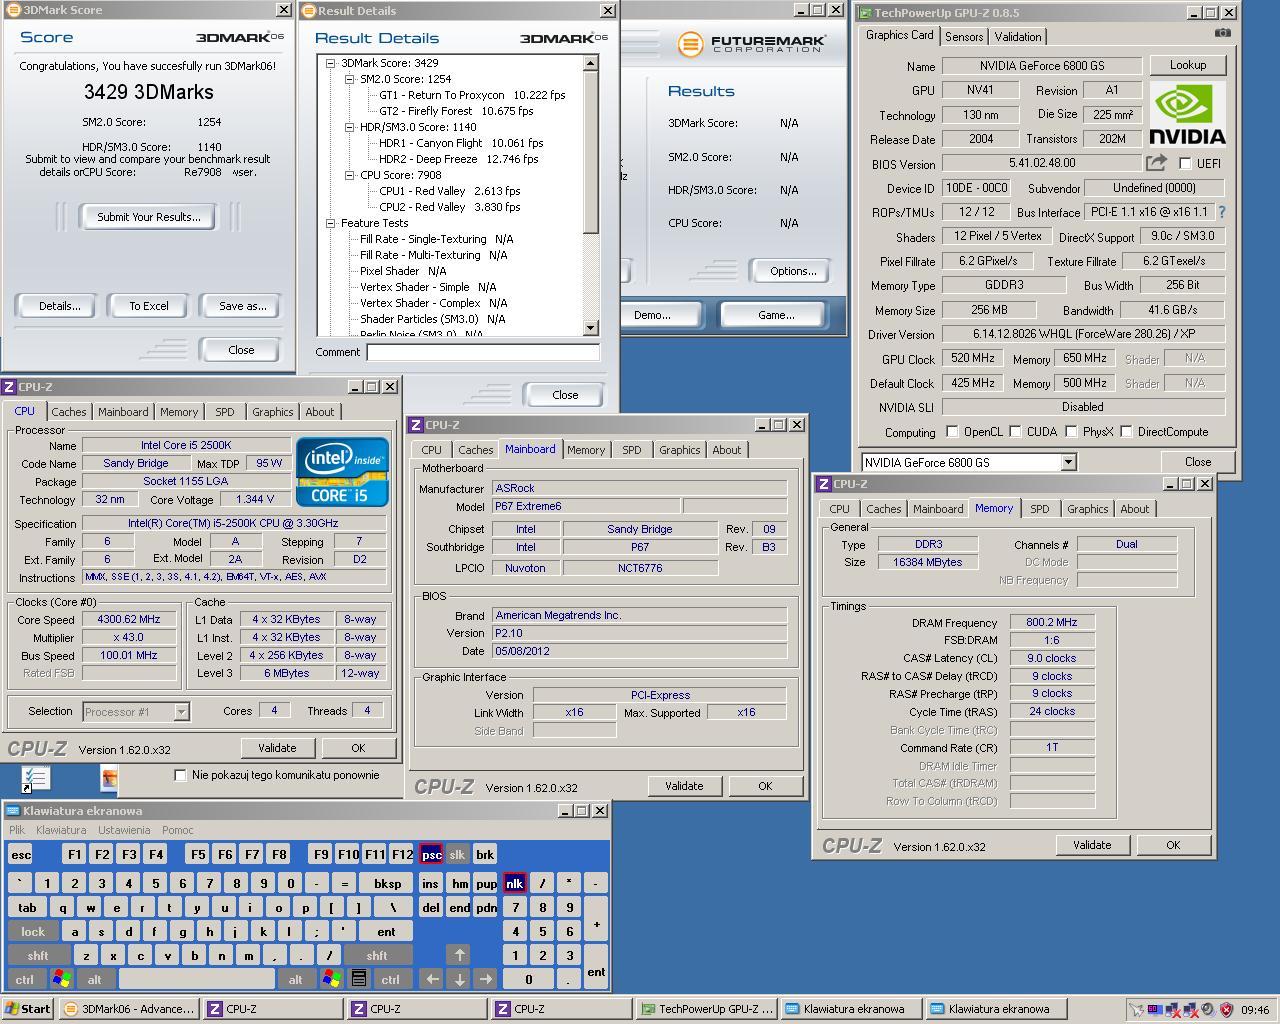Click the right arrow key on keyboard
The width and height of the screenshot is (1280, 1024).
pyautogui.click(x=485, y=979)
